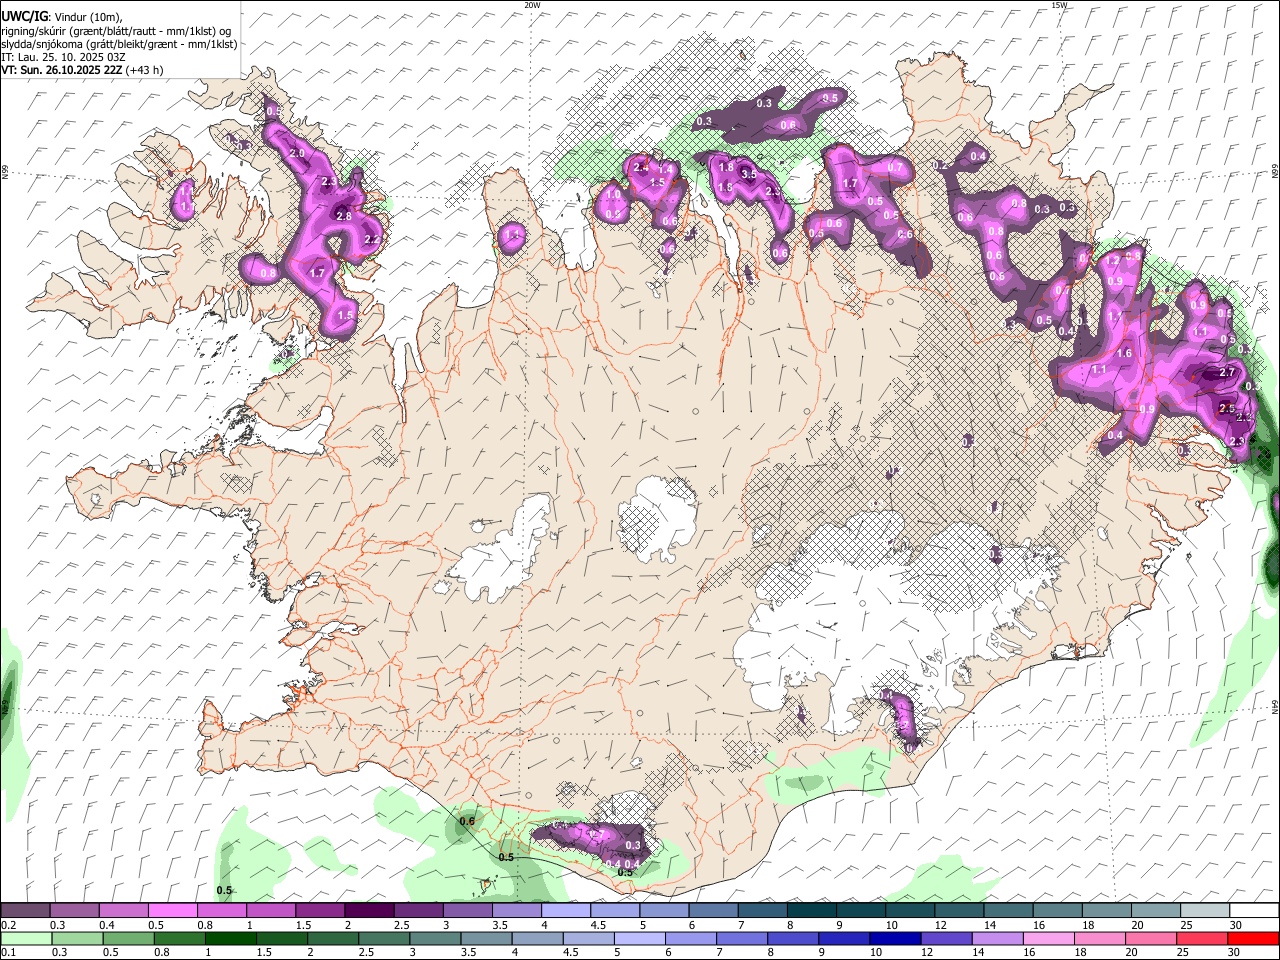Pick upper legend swatch starting at 0.2

click(x=25, y=910)
